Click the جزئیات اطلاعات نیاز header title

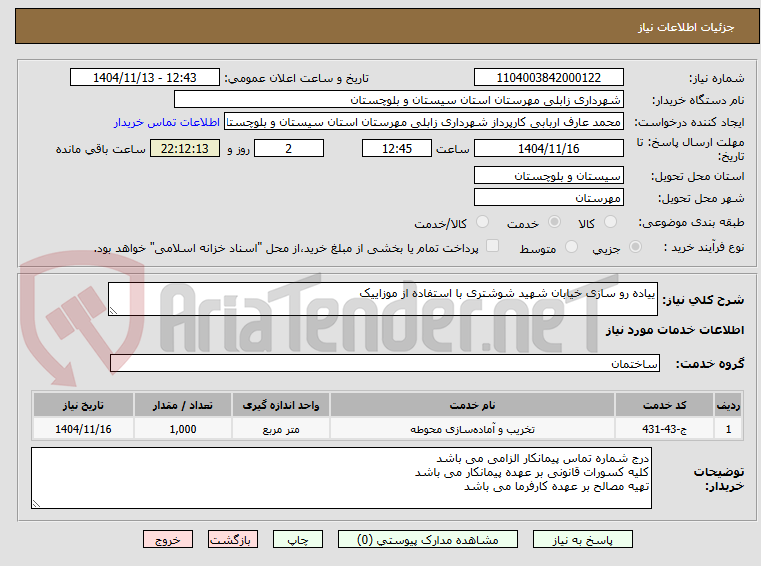coord(686,27)
